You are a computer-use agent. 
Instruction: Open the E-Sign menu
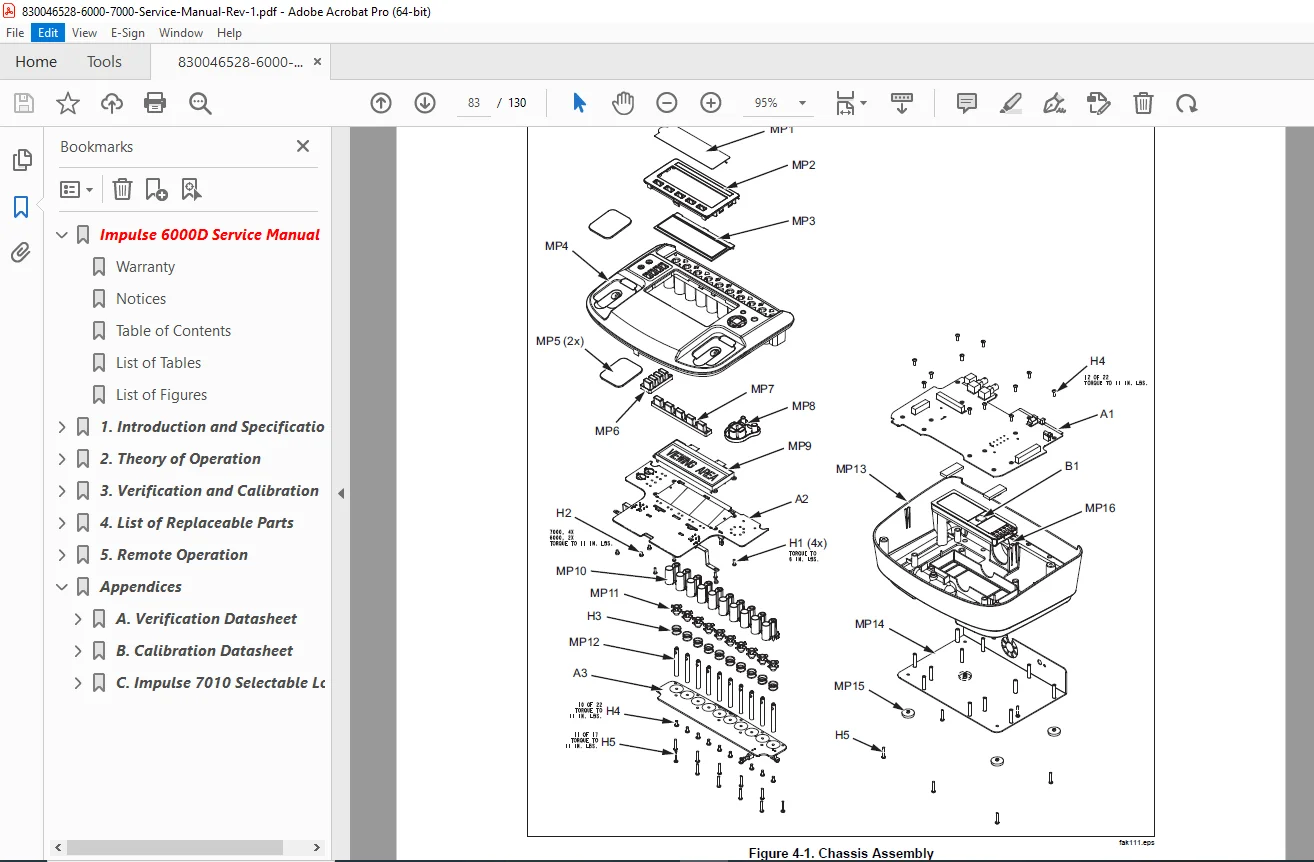click(x=128, y=32)
